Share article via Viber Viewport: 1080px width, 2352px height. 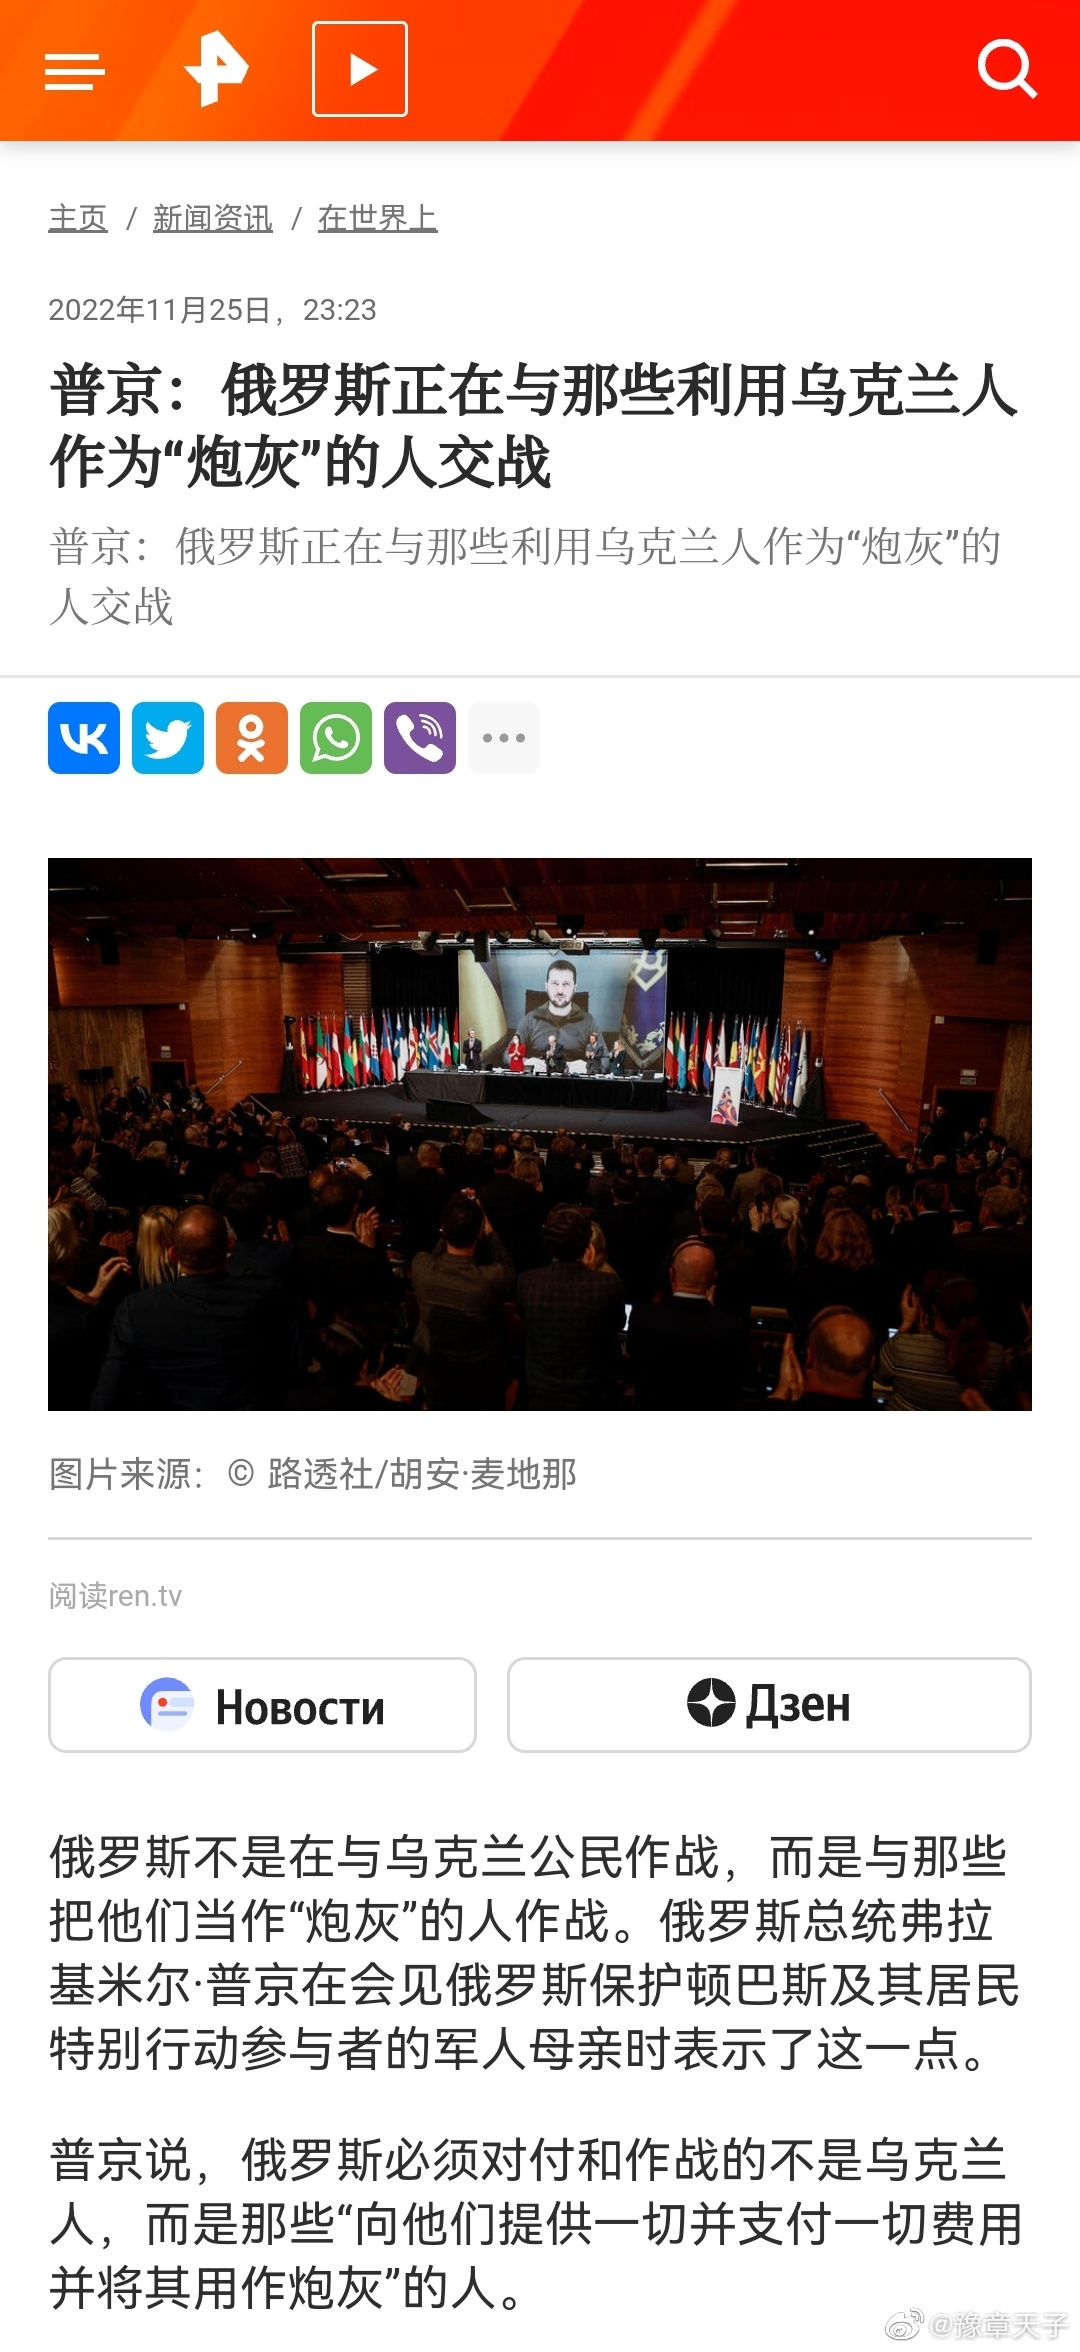coord(420,738)
